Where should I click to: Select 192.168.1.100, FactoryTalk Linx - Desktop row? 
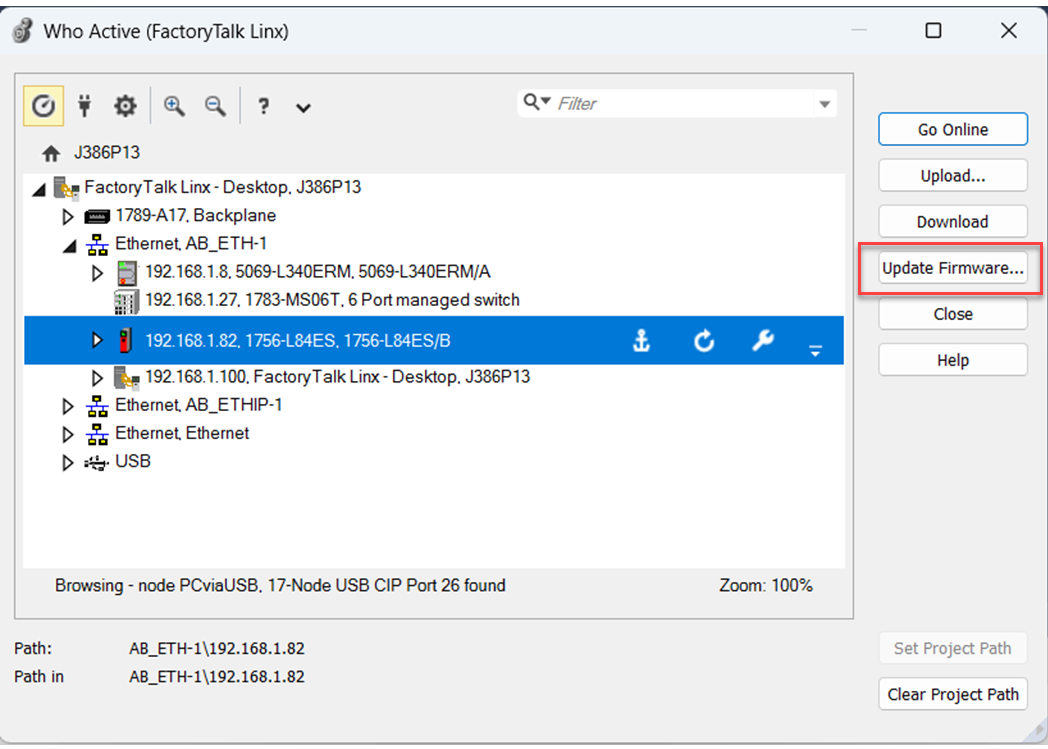pyautogui.click(x=338, y=377)
